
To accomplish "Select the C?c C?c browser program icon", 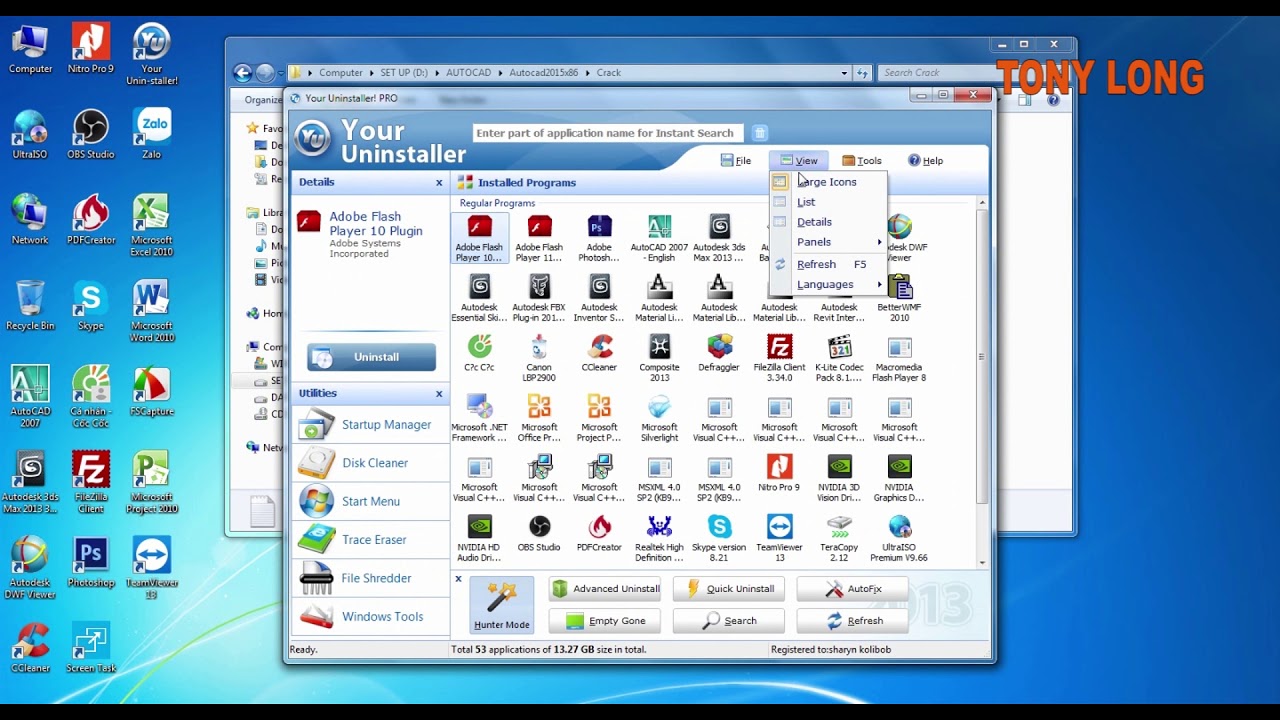I will 480,354.
